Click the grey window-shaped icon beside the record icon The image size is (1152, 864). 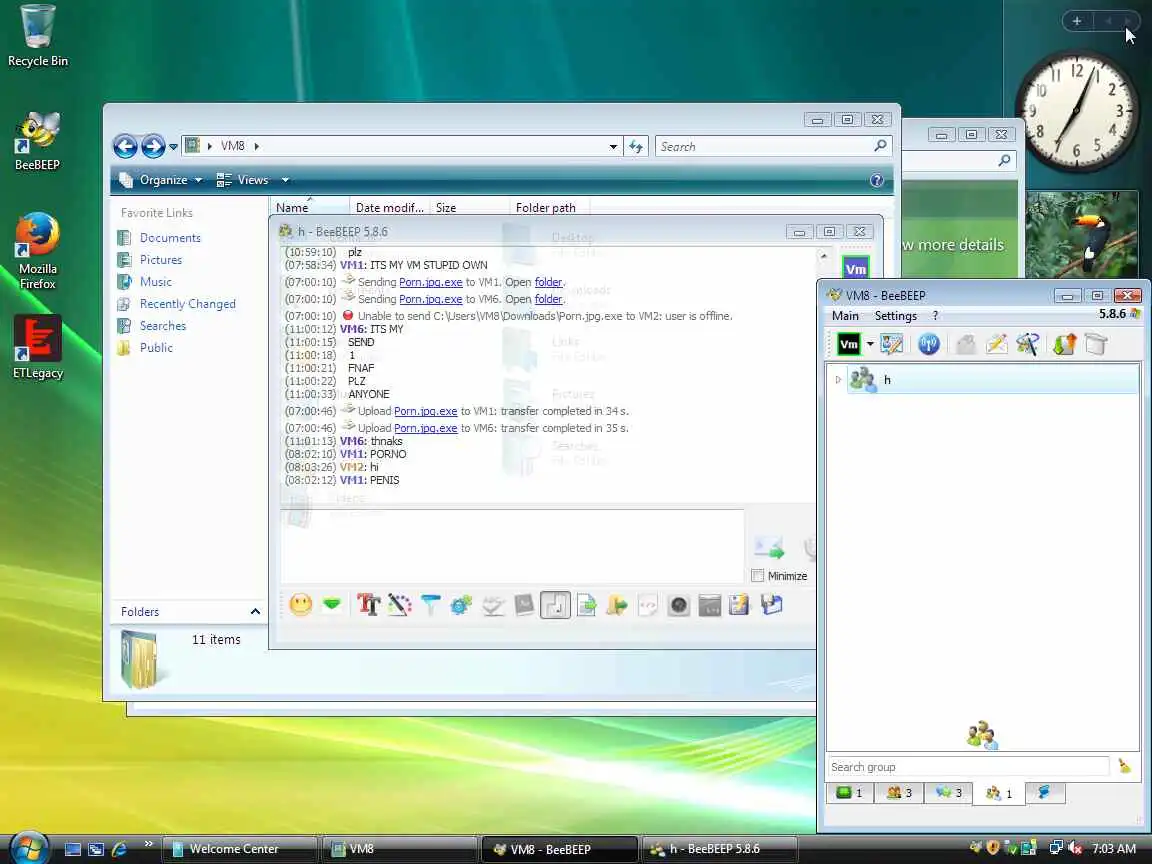[x=710, y=605]
